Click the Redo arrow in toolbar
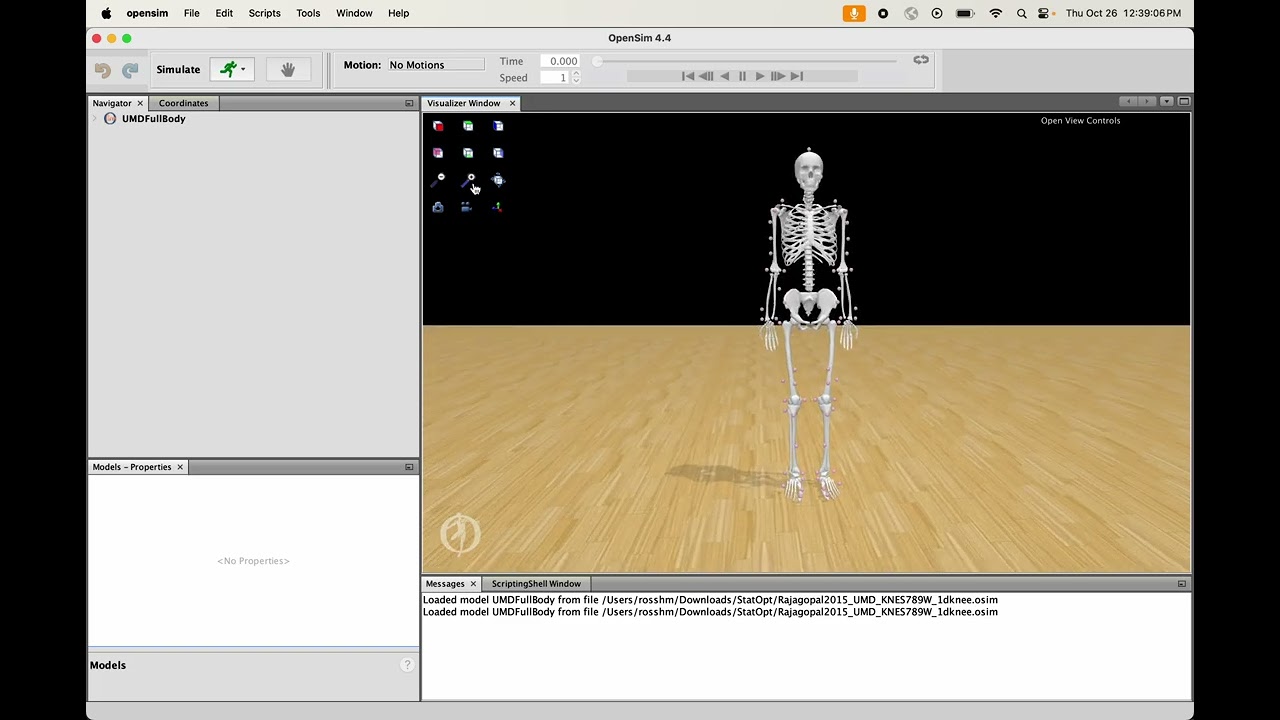1280x720 pixels. coord(130,70)
